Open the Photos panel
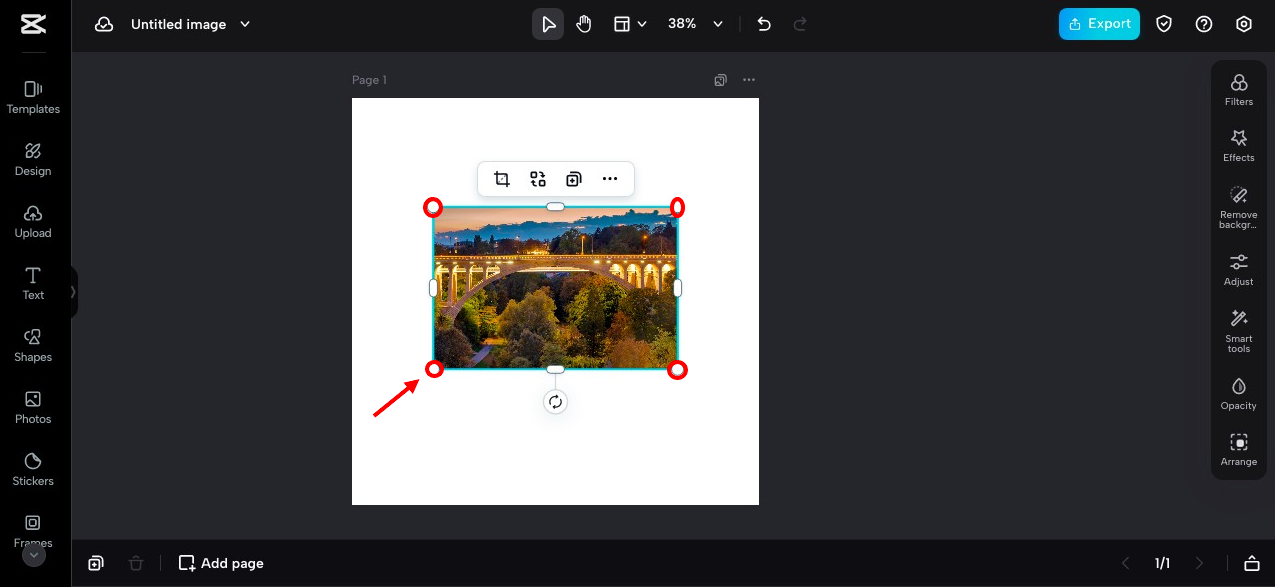The image size is (1275, 587). pyautogui.click(x=33, y=407)
